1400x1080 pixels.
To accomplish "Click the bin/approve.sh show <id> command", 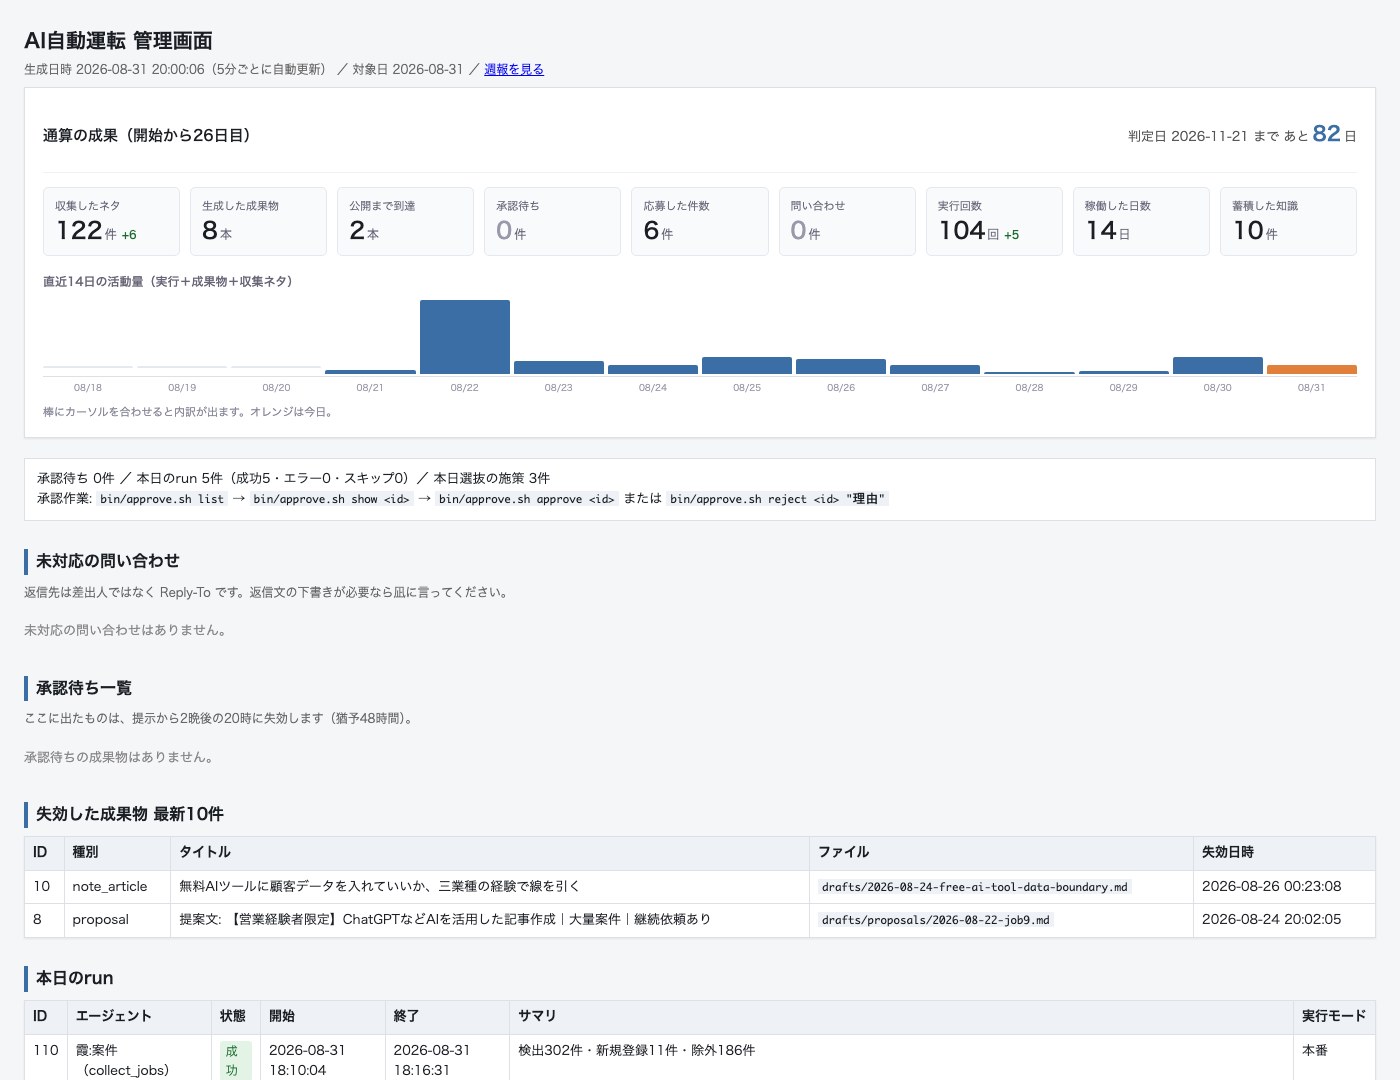I will point(332,499).
